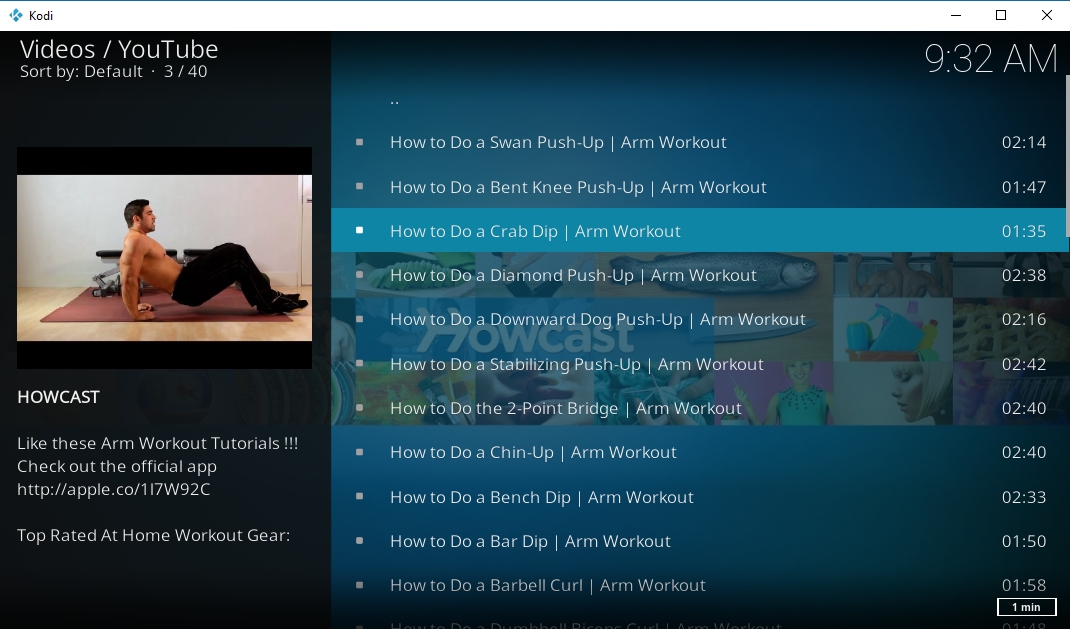Click the 01:50 duration for Bar Dip
This screenshot has height=629, width=1070.
(x=1024, y=541)
